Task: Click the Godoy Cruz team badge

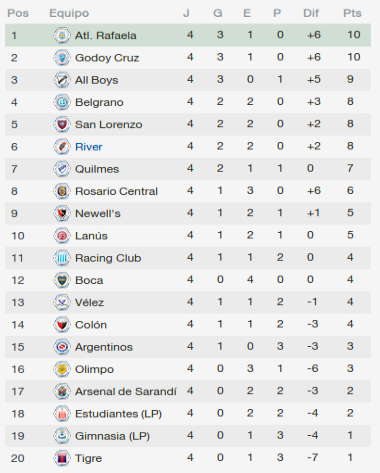Action: point(62,58)
